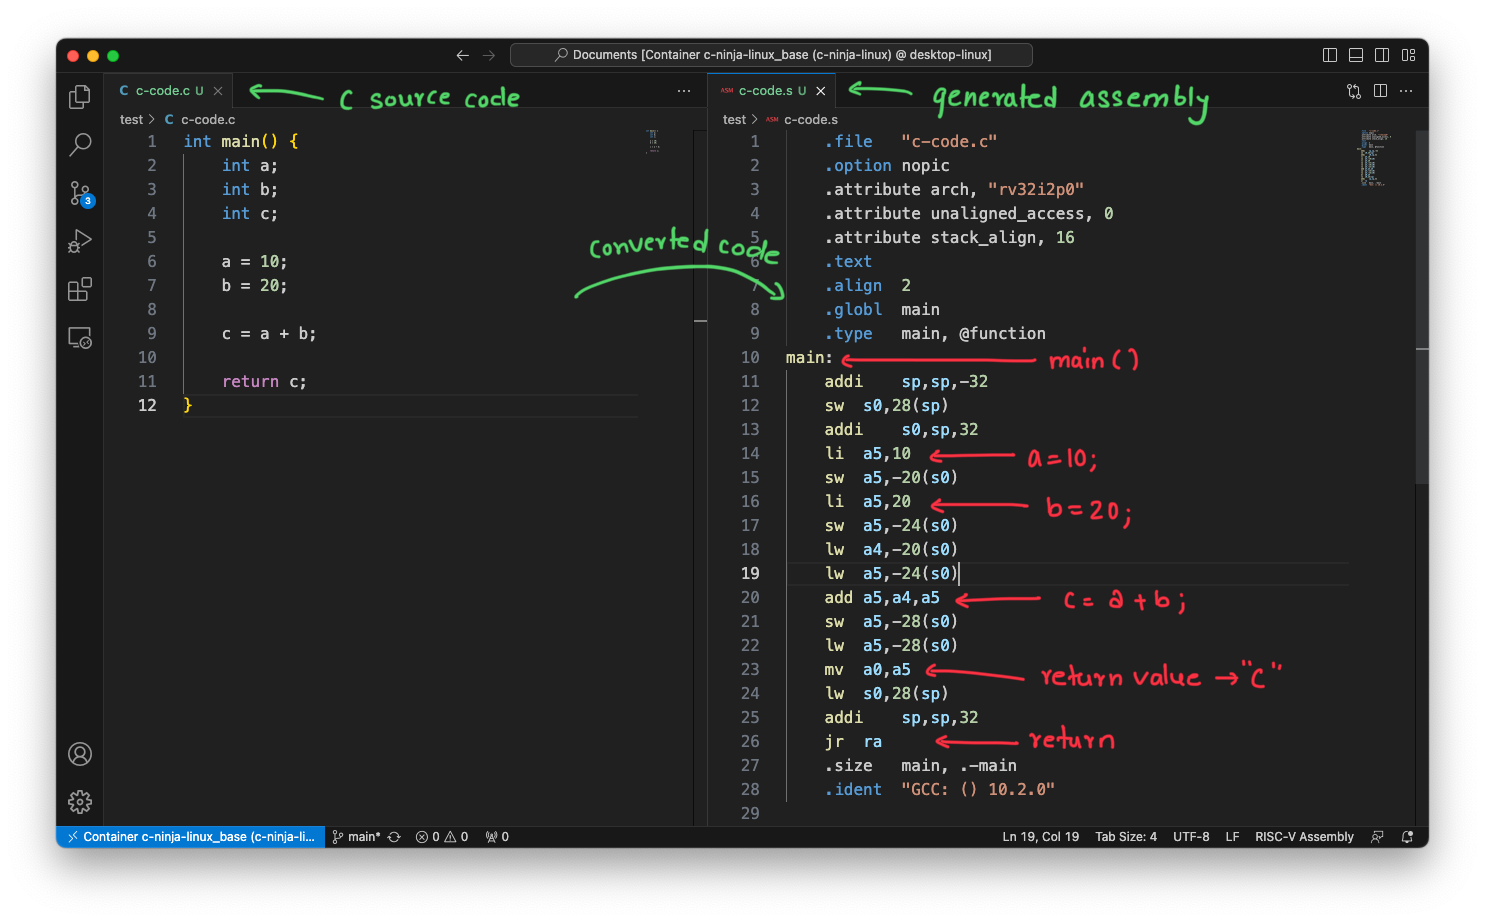Image resolution: width=1485 pixels, height=922 pixels.
Task: Open the Search view in activity bar
Action: [80, 145]
